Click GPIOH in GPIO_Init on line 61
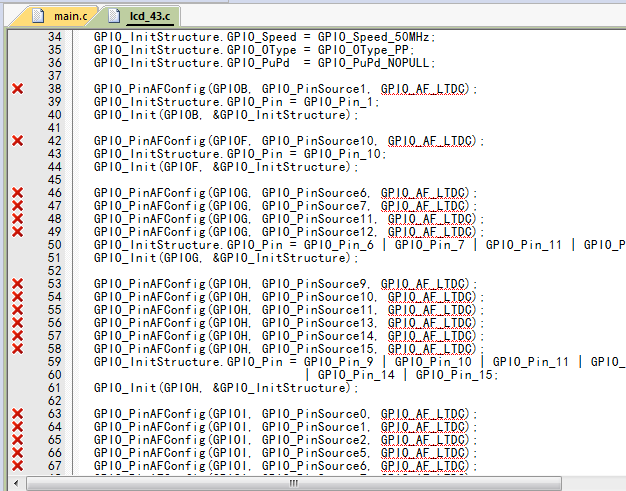Screen dimensions: 626x491 click(181, 388)
